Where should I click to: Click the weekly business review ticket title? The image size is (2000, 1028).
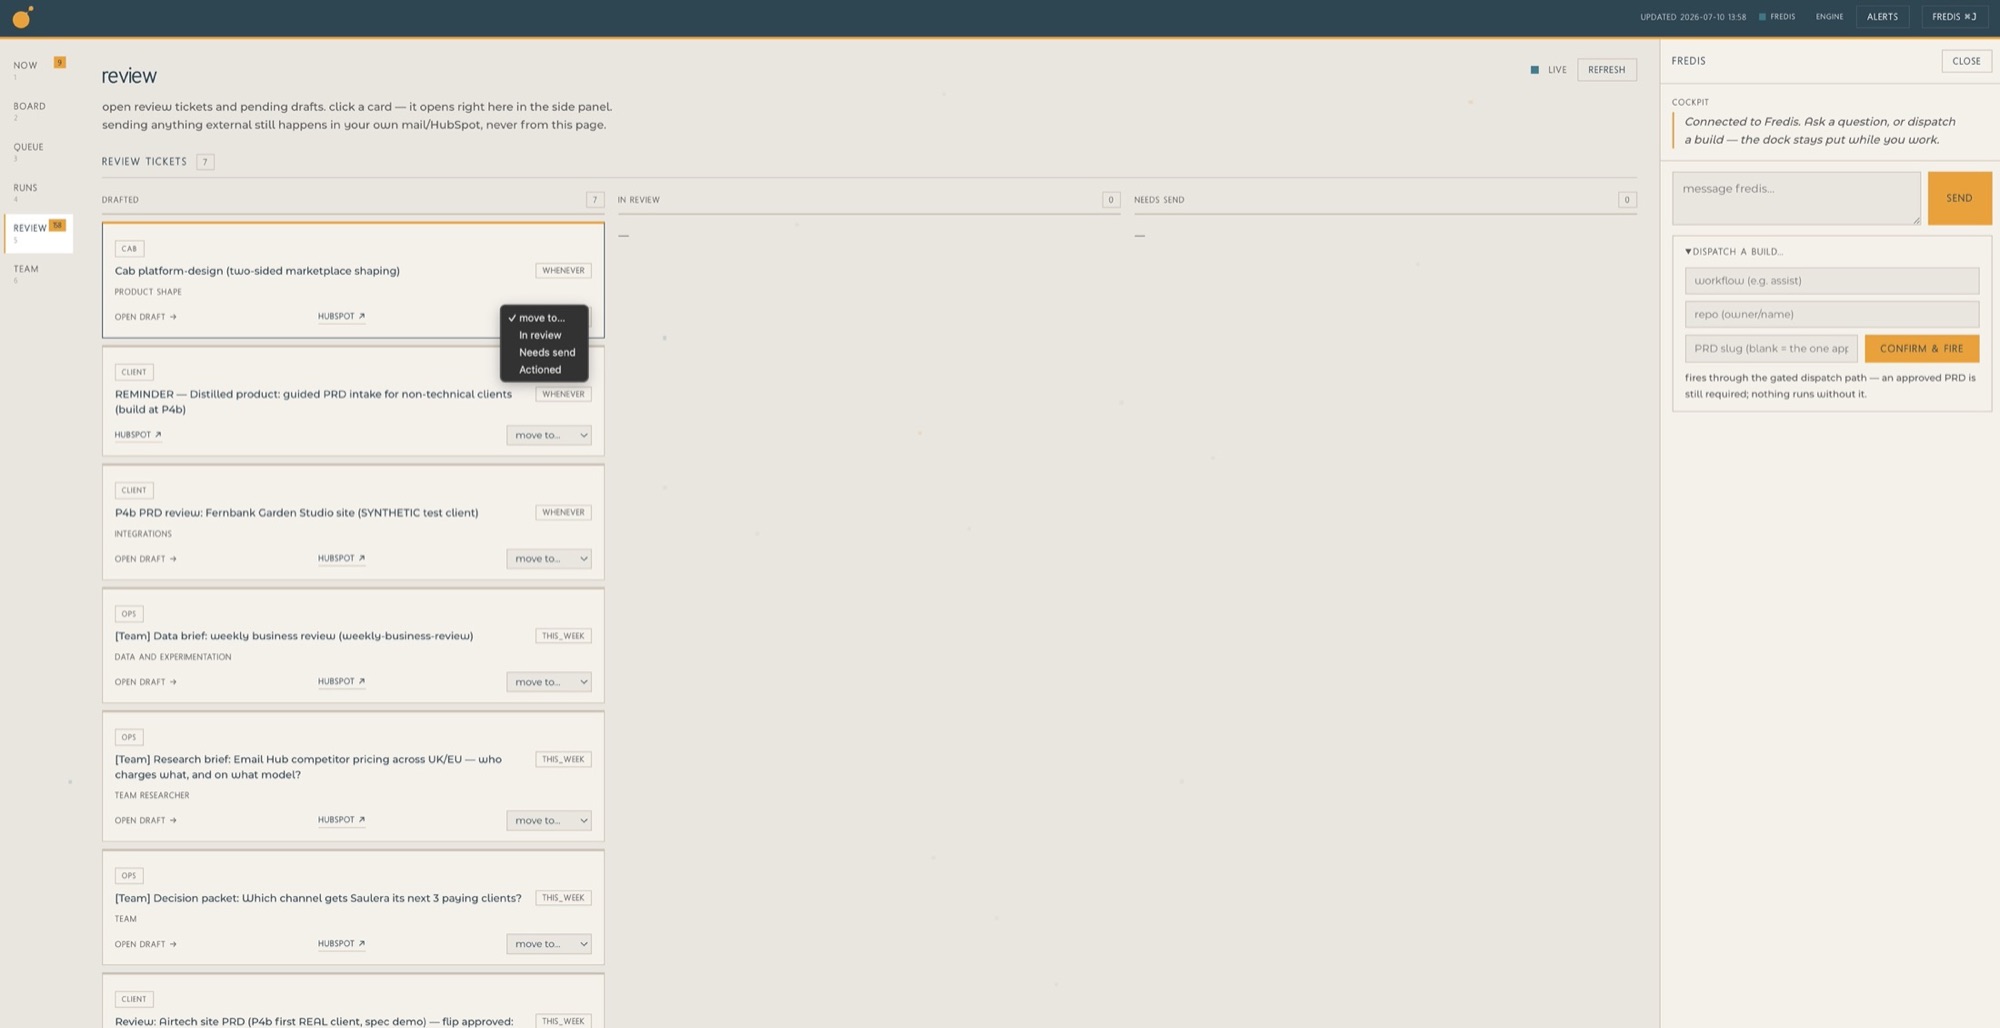[x=294, y=636]
